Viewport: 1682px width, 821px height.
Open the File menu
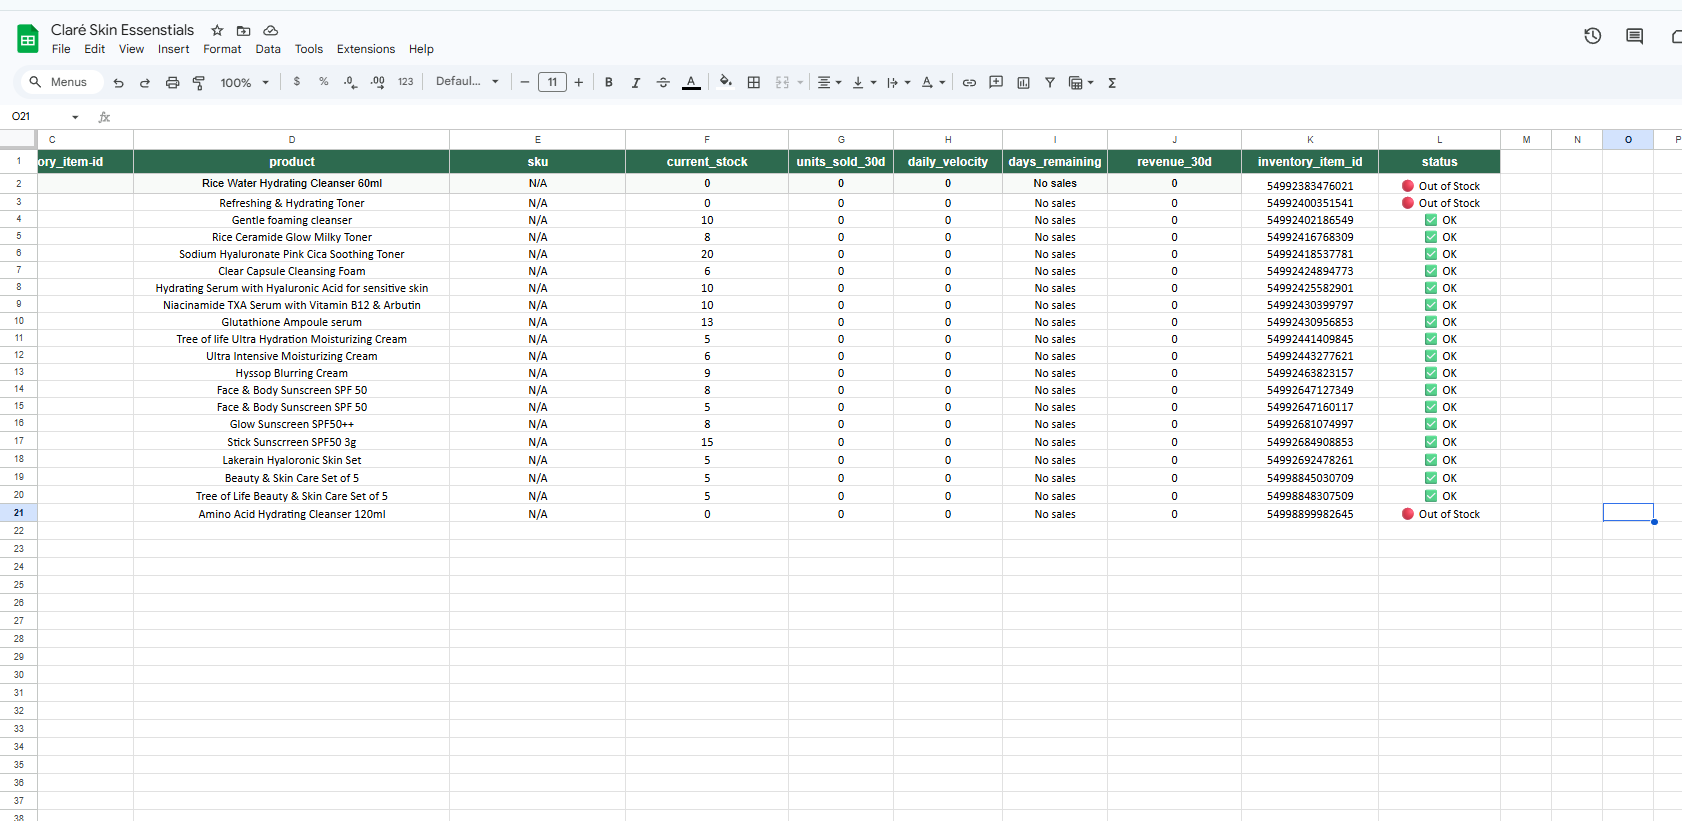[x=61, y=49]
